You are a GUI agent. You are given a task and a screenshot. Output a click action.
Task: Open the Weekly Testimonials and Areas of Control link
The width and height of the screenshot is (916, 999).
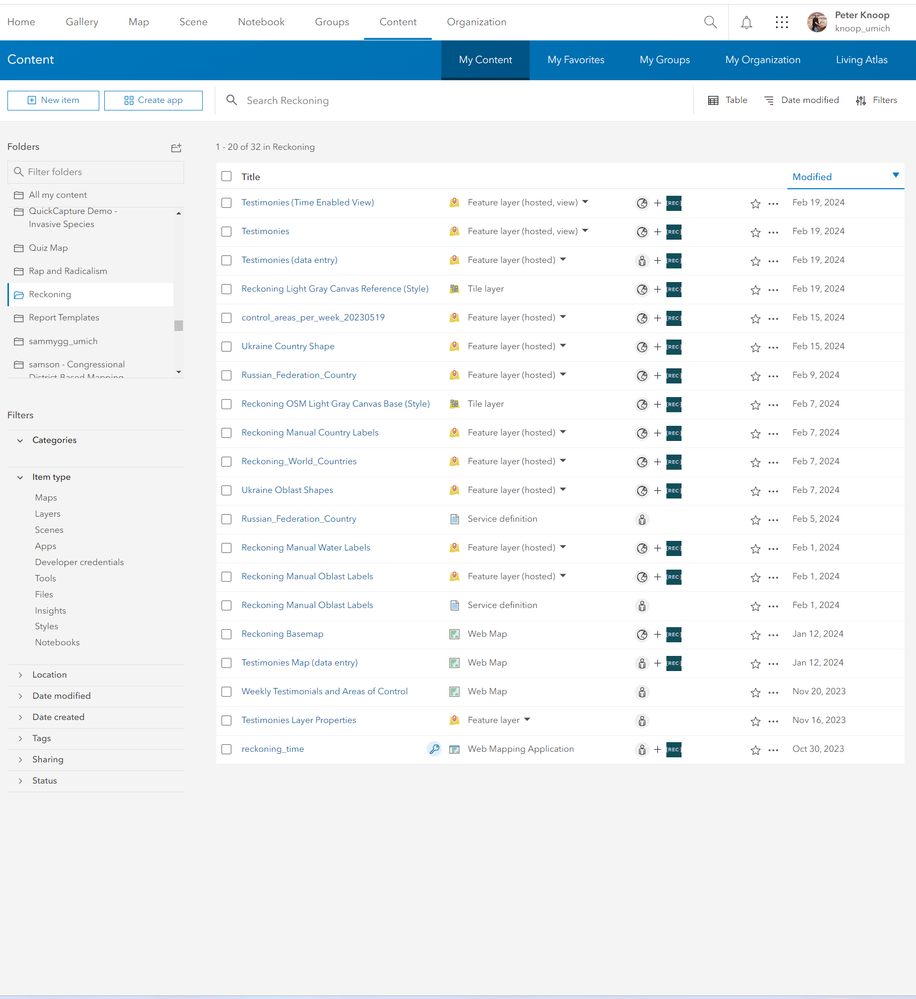(324, 691)
